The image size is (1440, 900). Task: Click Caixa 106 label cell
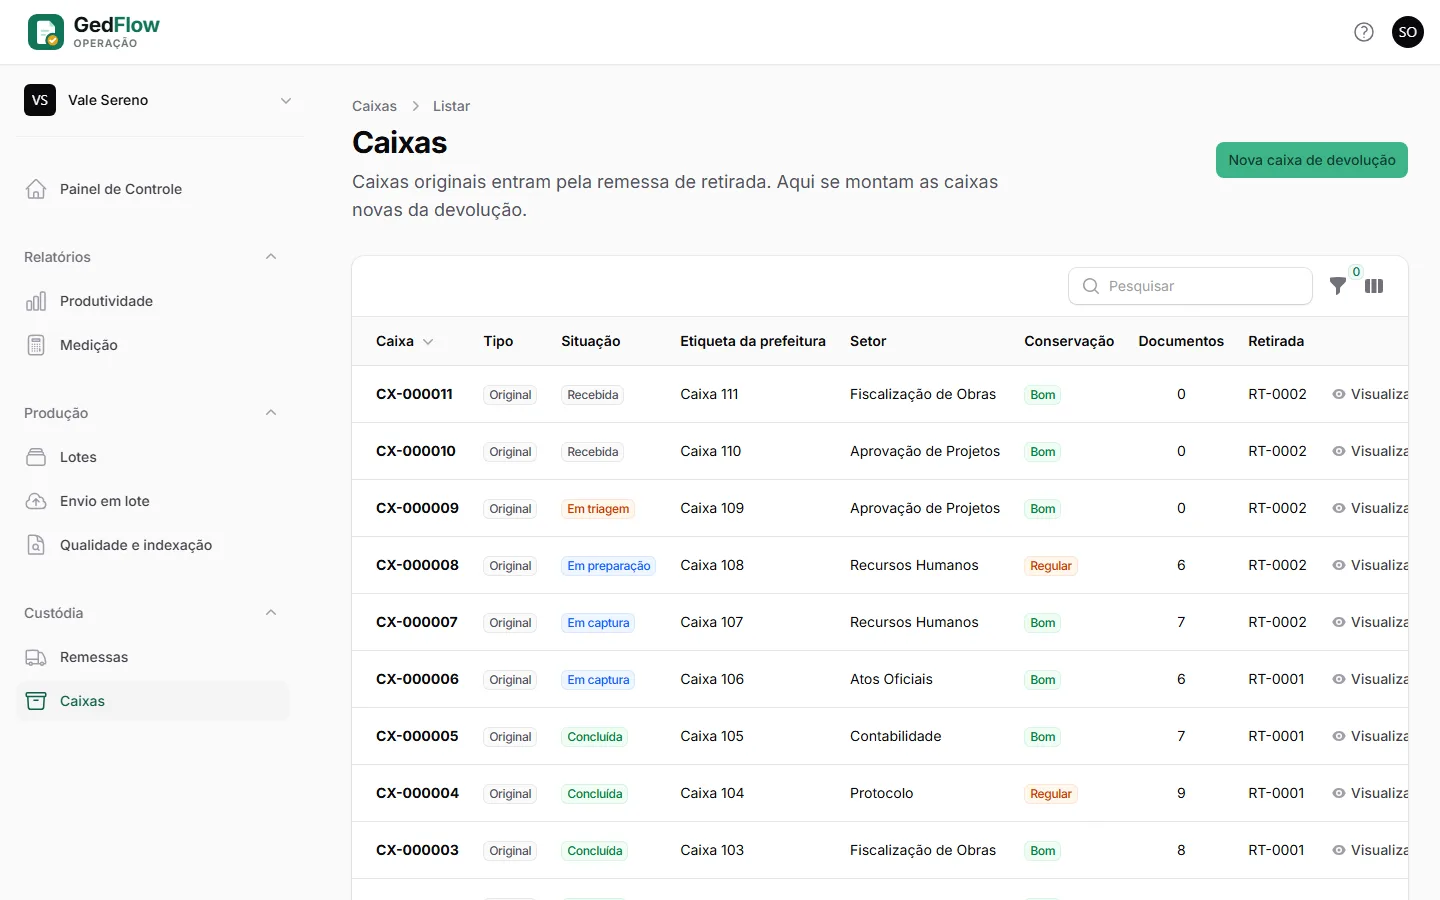pos(712,679)
